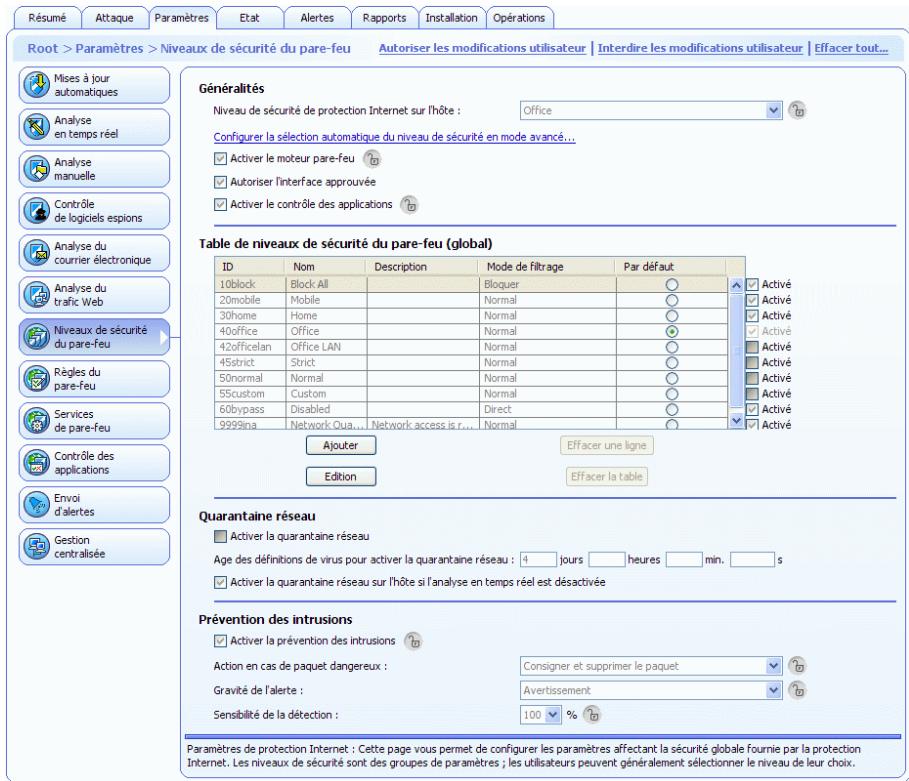Select the 40office table row ID
Image resolution: width=909 pixels, height=781 pixels.
(238, 331)
